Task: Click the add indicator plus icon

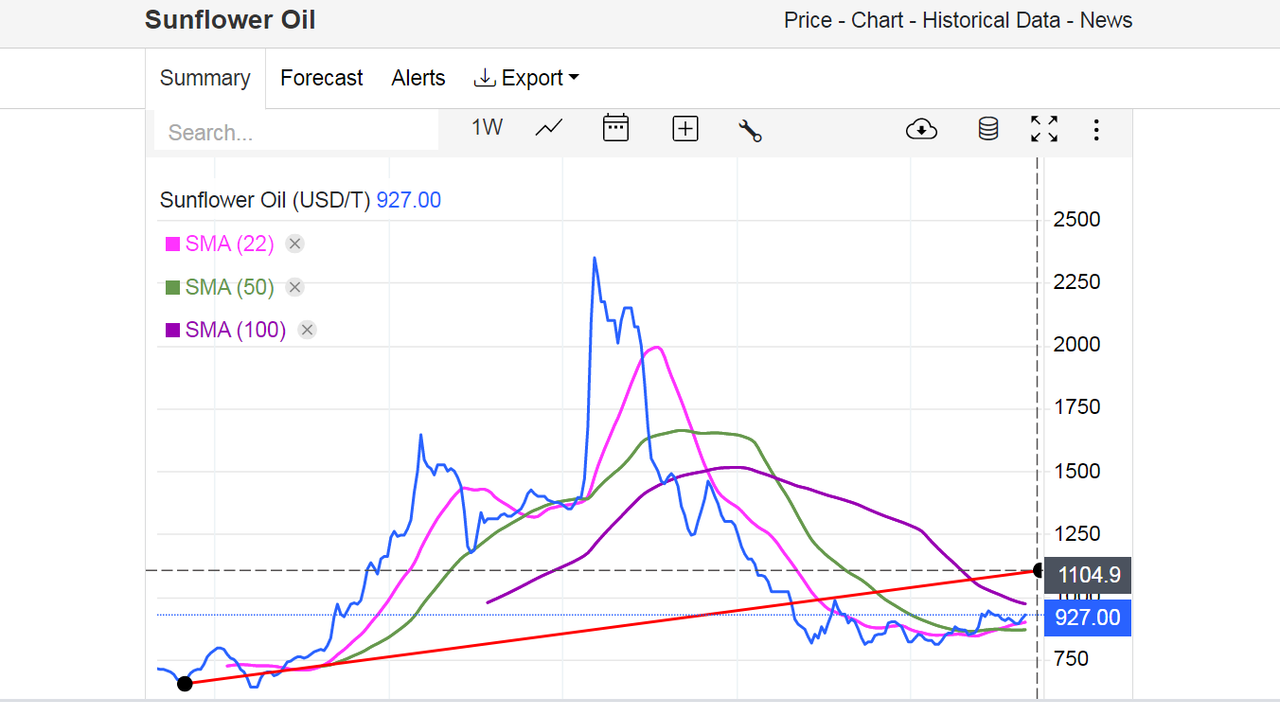Action: (685, 128)
